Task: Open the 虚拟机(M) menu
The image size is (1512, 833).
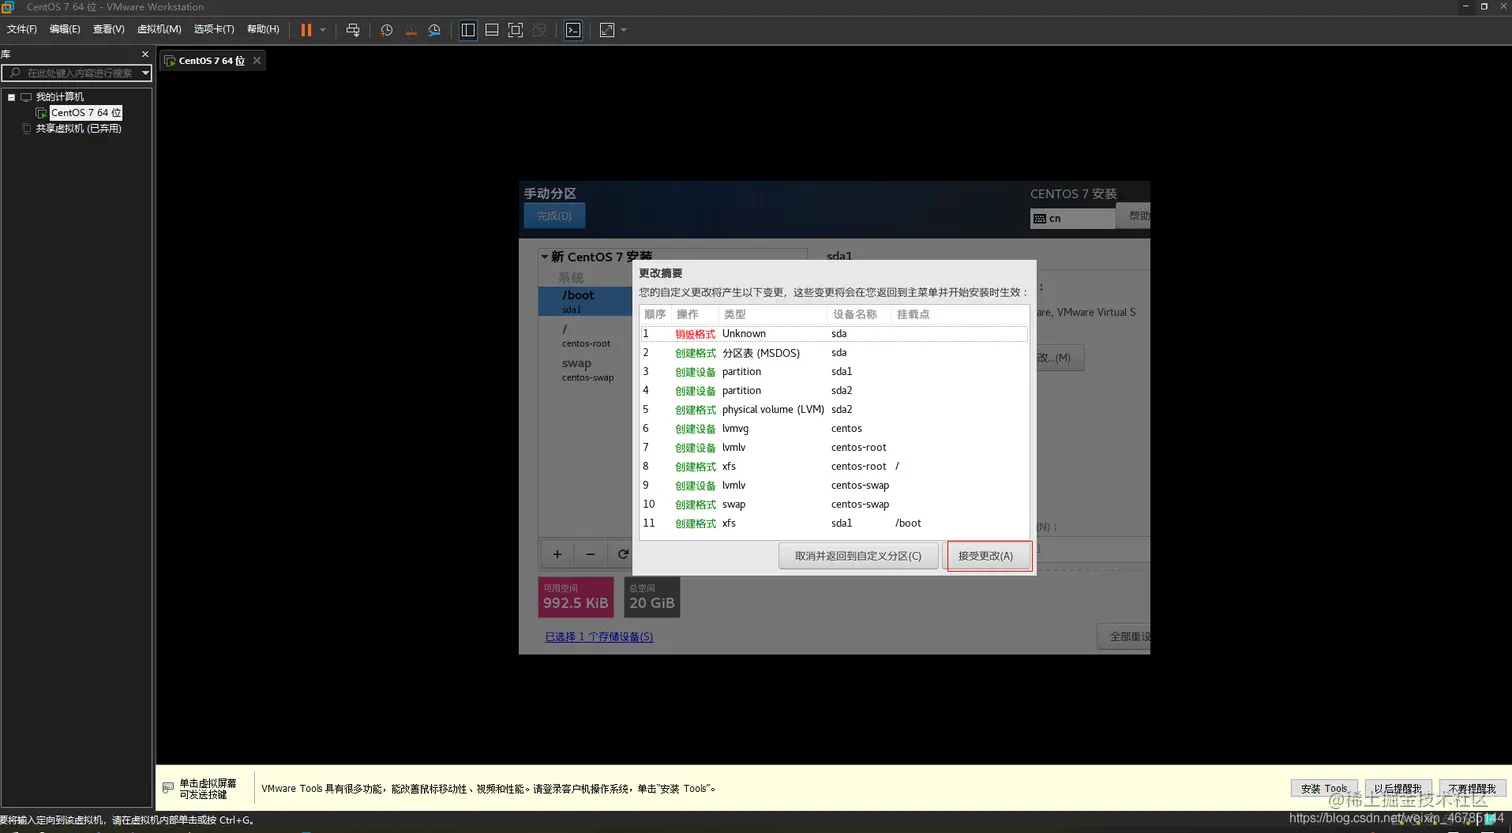Action: pyautogui.click(x=159, y=29)
